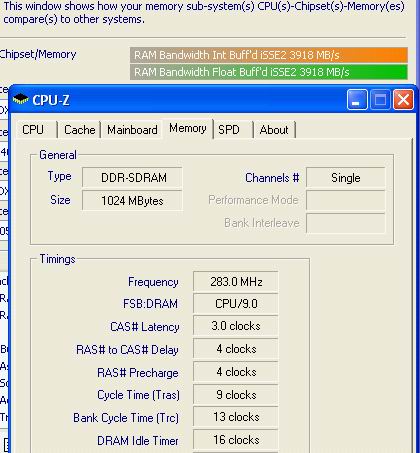Click the RAS# to CAS# Delay label
The image size is (420, 453).
coord(127,350)
